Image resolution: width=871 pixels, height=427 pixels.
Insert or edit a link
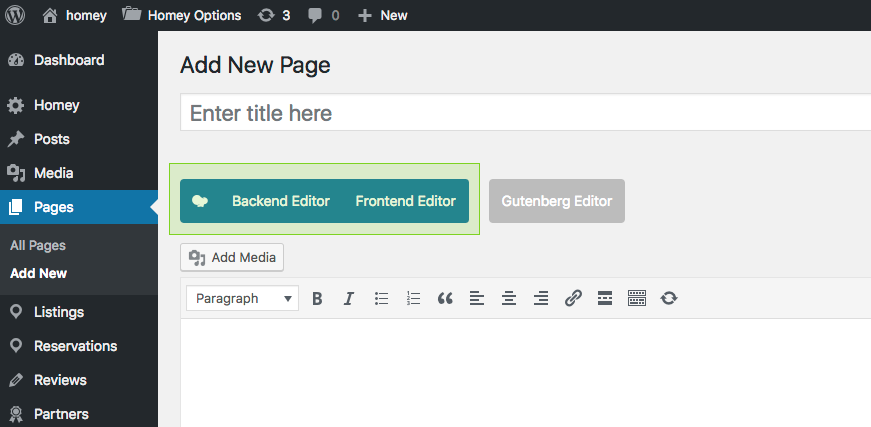(x=573, y=299)
